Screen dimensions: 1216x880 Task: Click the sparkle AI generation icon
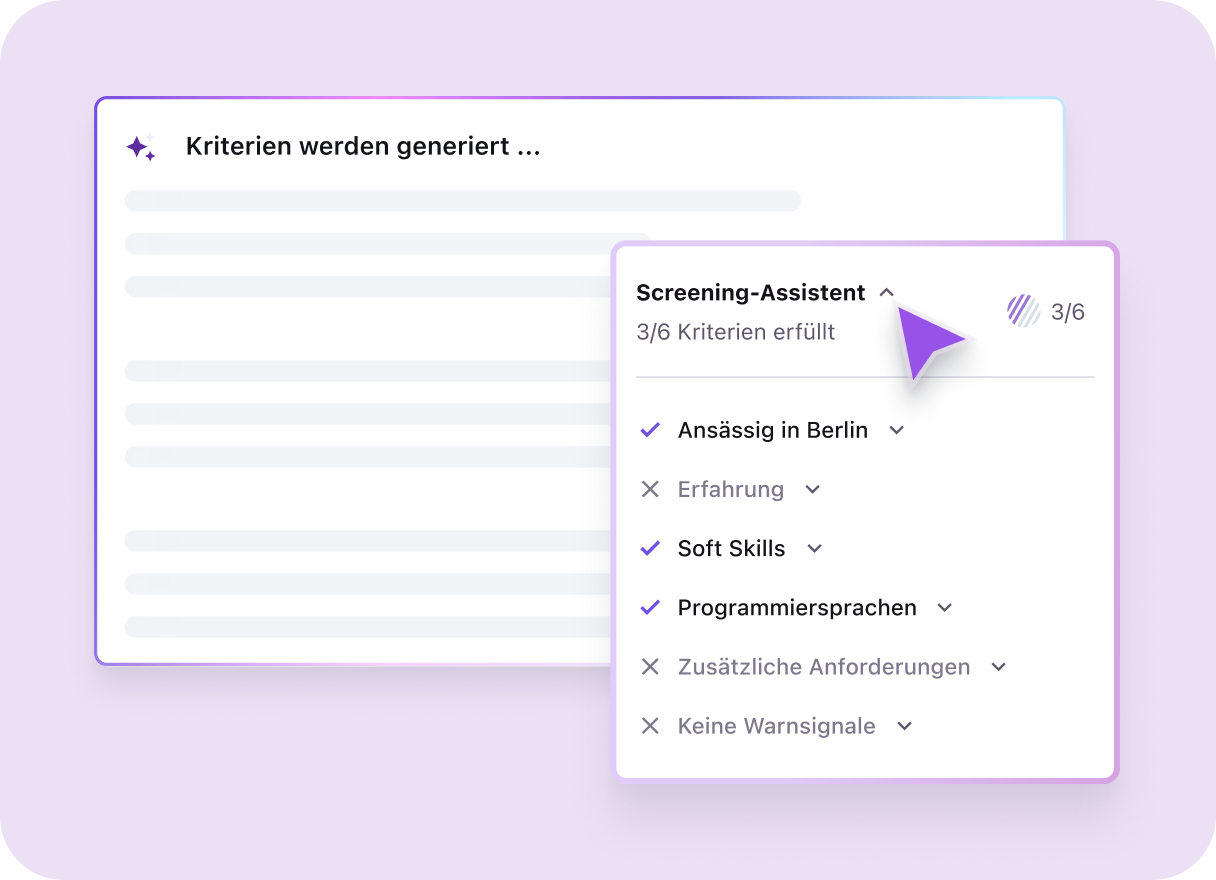[x=141, y=147]
